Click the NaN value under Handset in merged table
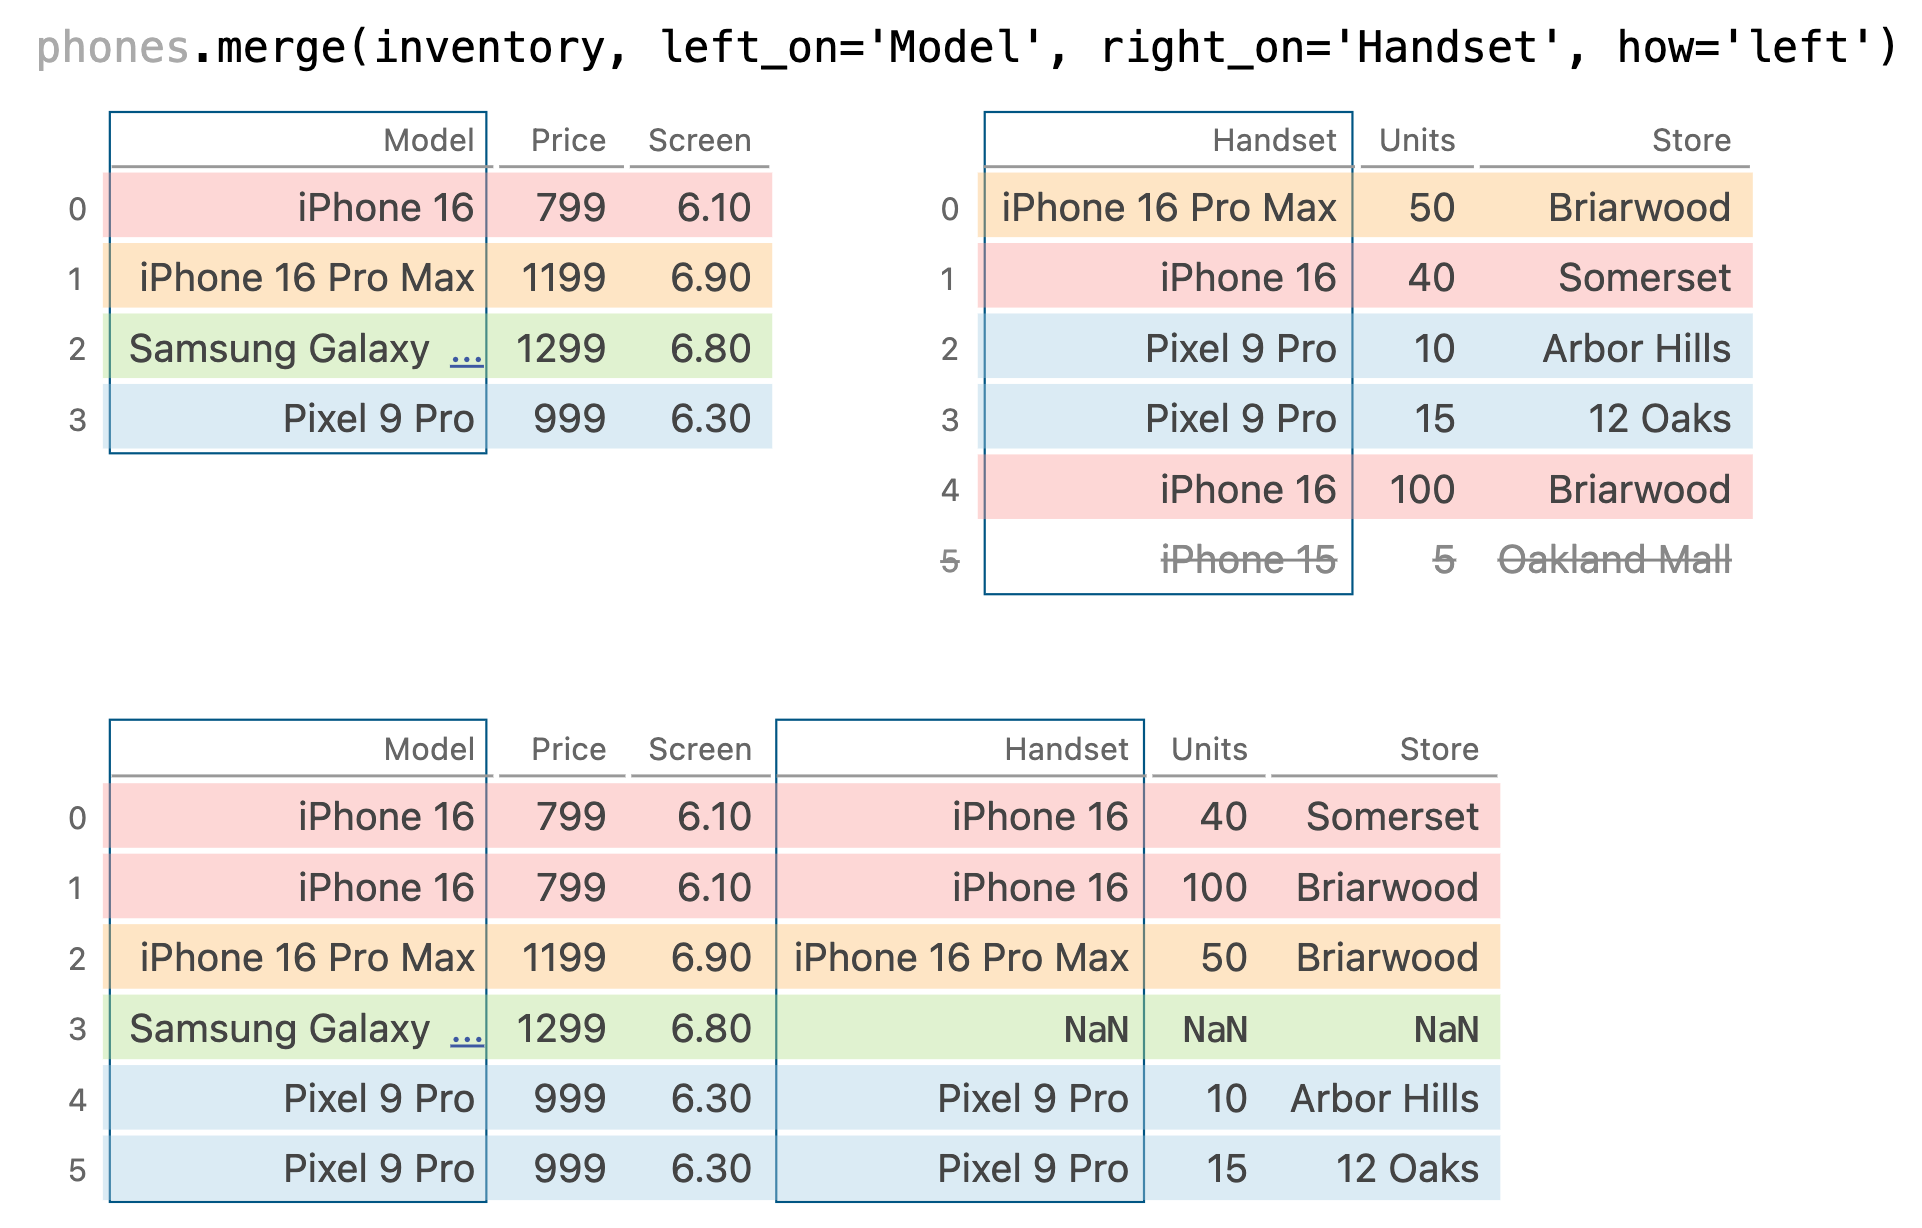 point(1096,1029)
